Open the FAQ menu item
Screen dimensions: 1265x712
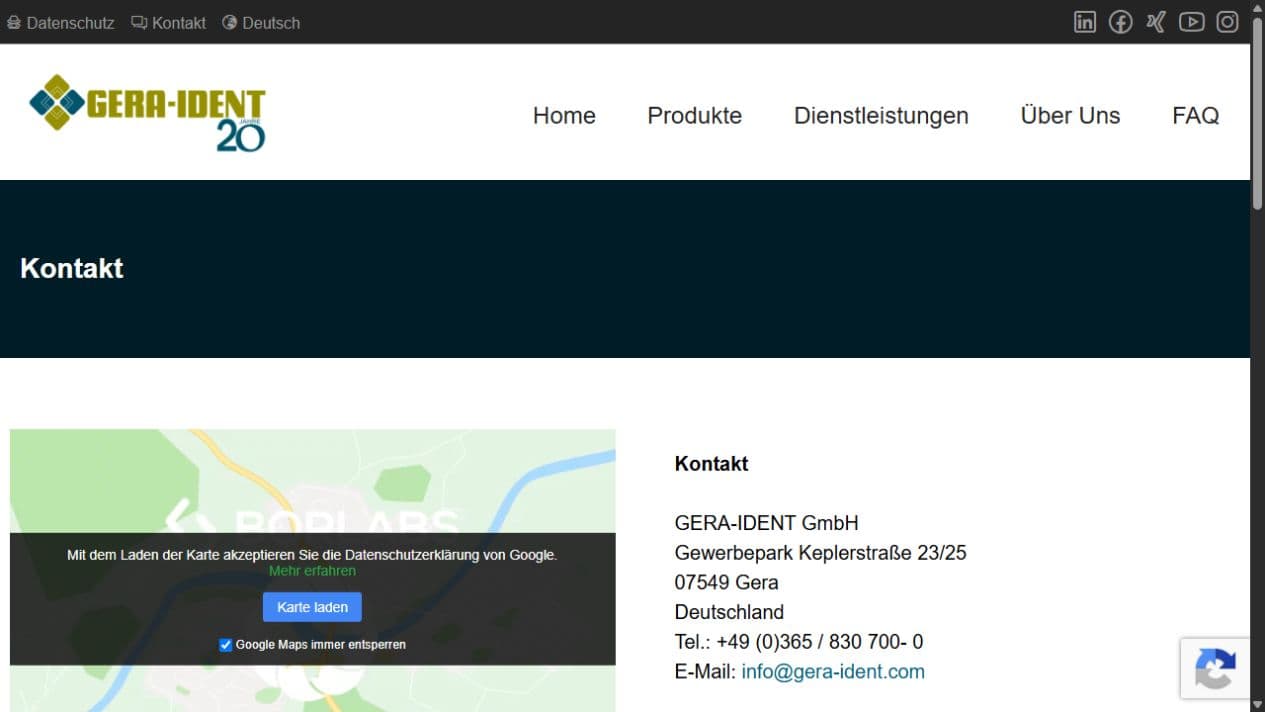point(1195,116)
